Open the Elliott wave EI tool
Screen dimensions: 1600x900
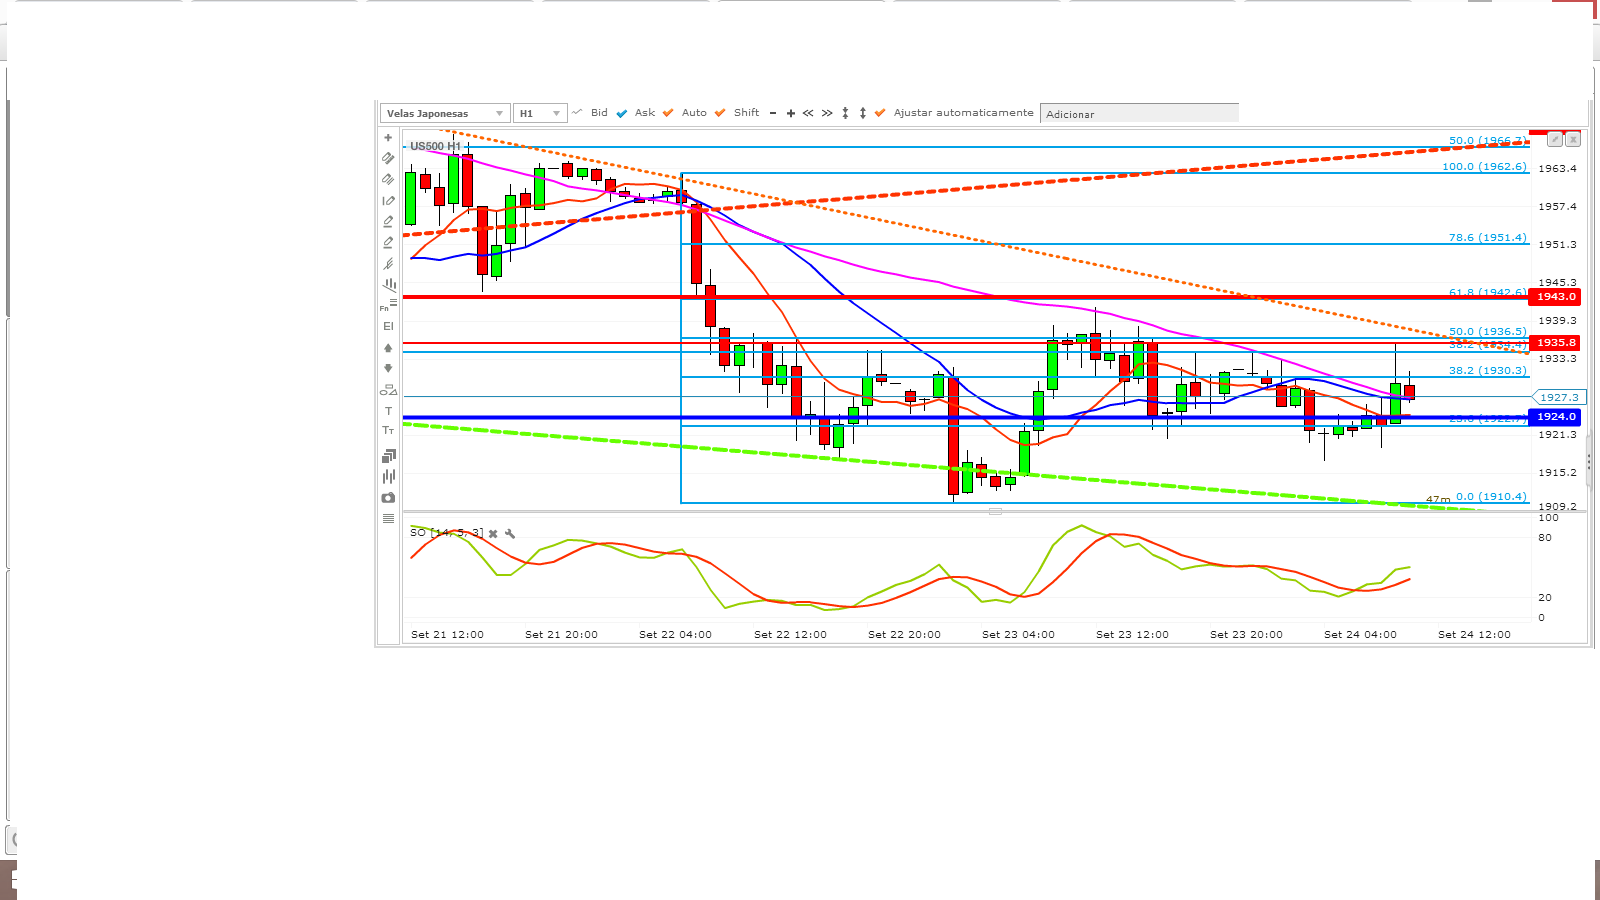[x=388, y=326]
